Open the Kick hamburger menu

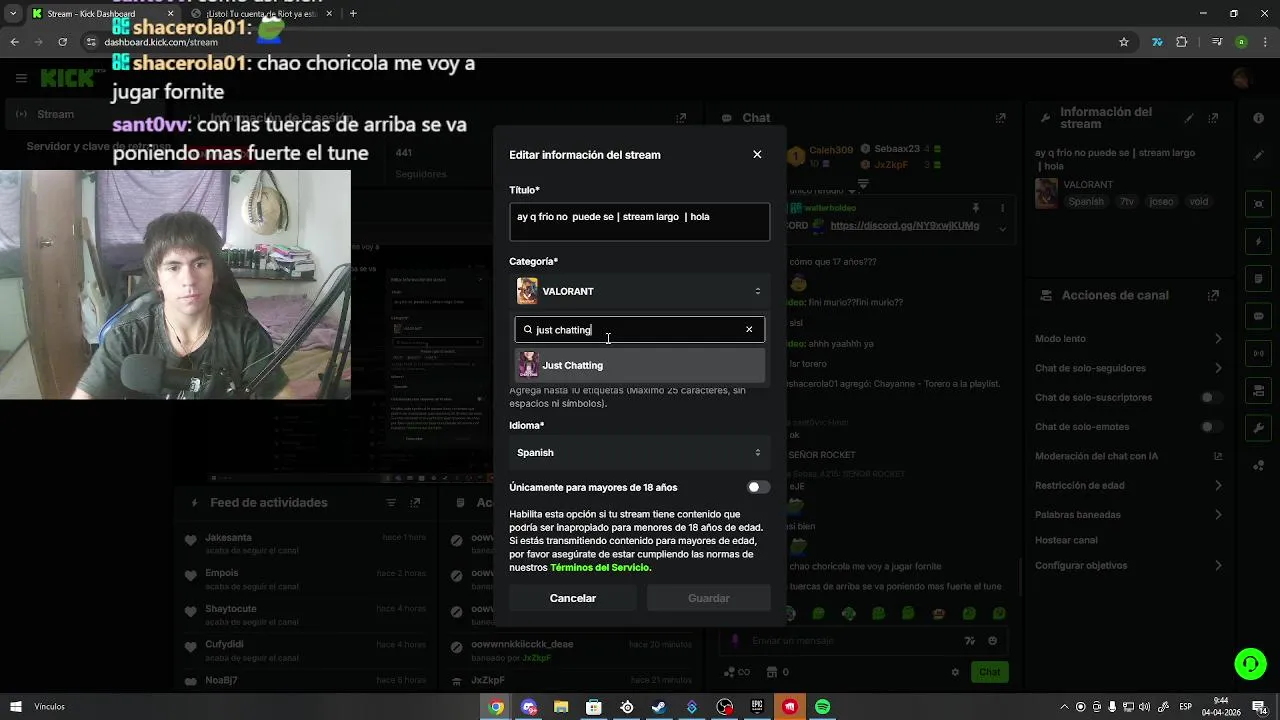(21, 78)
